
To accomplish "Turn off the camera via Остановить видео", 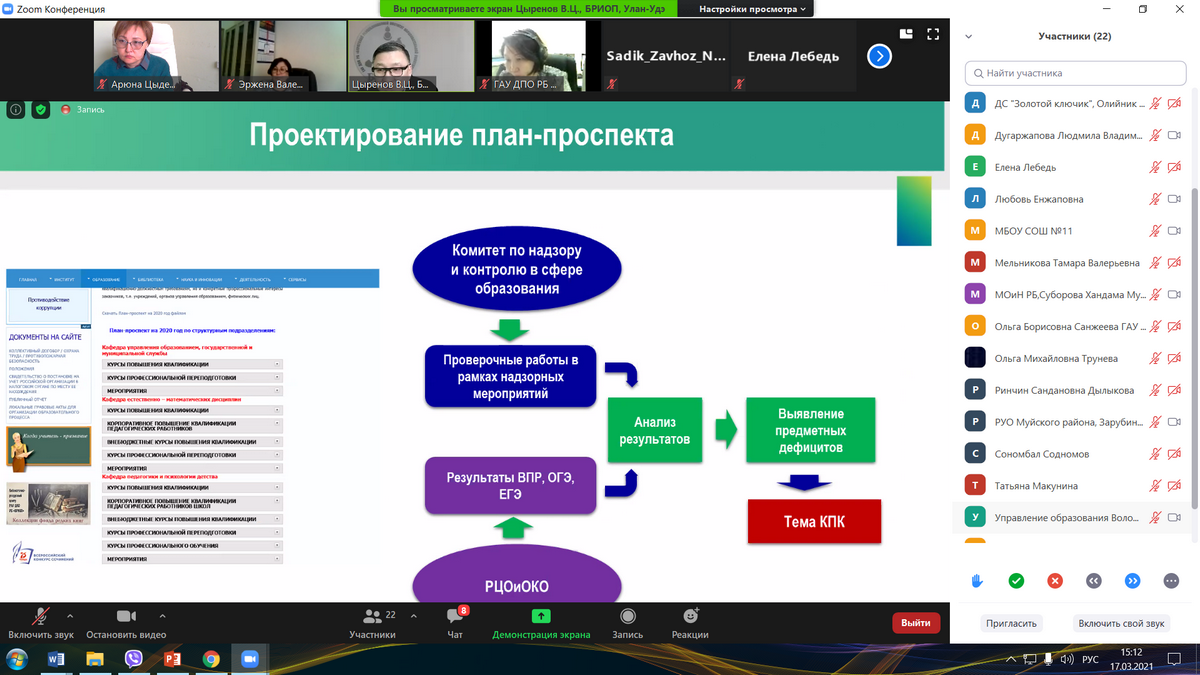I will [126, 618].
